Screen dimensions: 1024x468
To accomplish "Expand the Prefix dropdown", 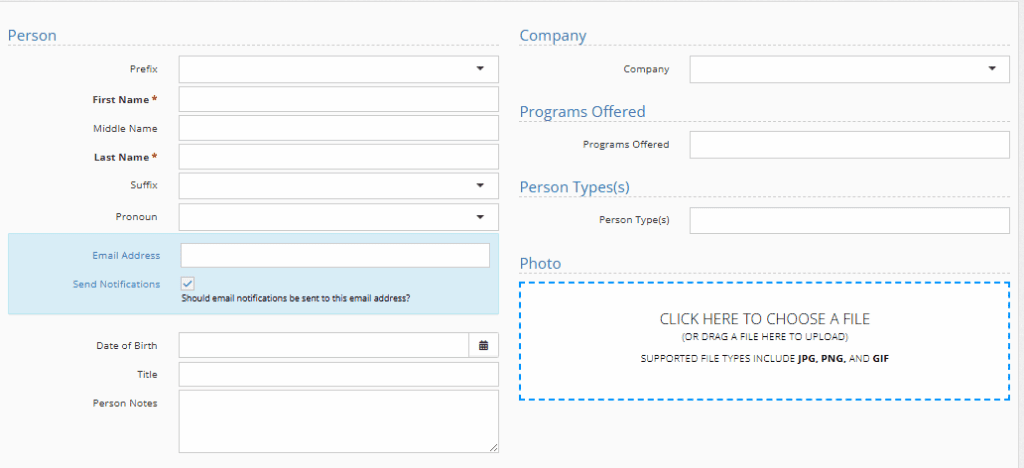I will [x=338, y=69].
